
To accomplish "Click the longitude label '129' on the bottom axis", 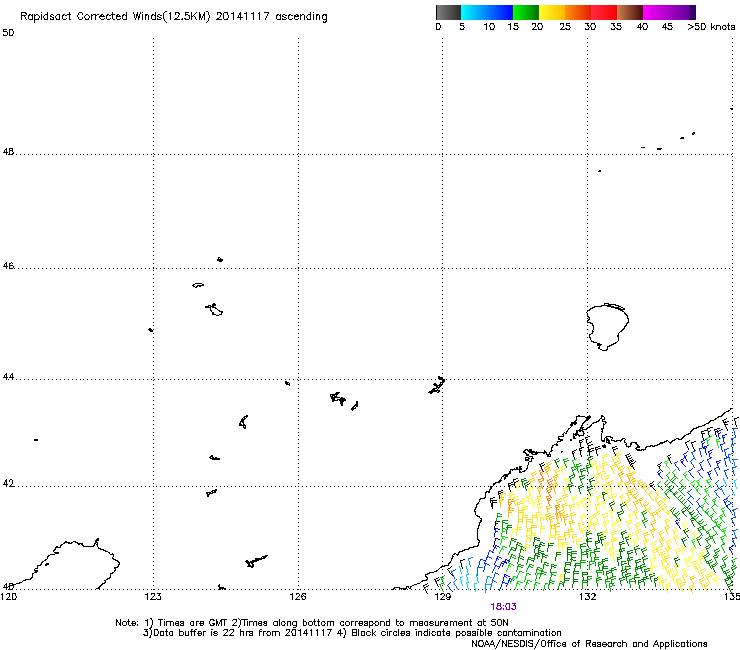I will coord(442,597).
